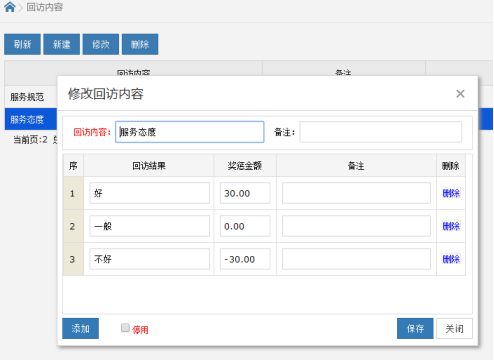
Task: Close the 修改回访内容 dialog with X
Action: click(x=460, y=94)
